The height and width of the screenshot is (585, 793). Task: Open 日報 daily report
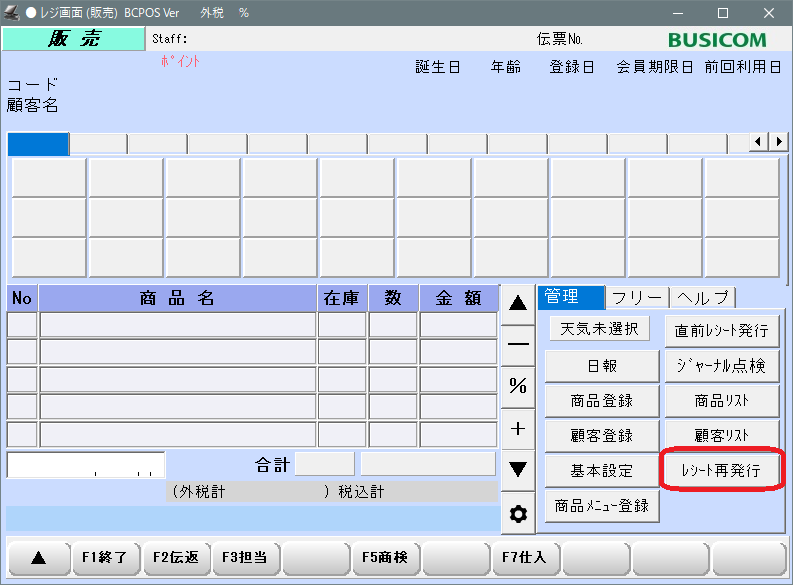(601, 366)
